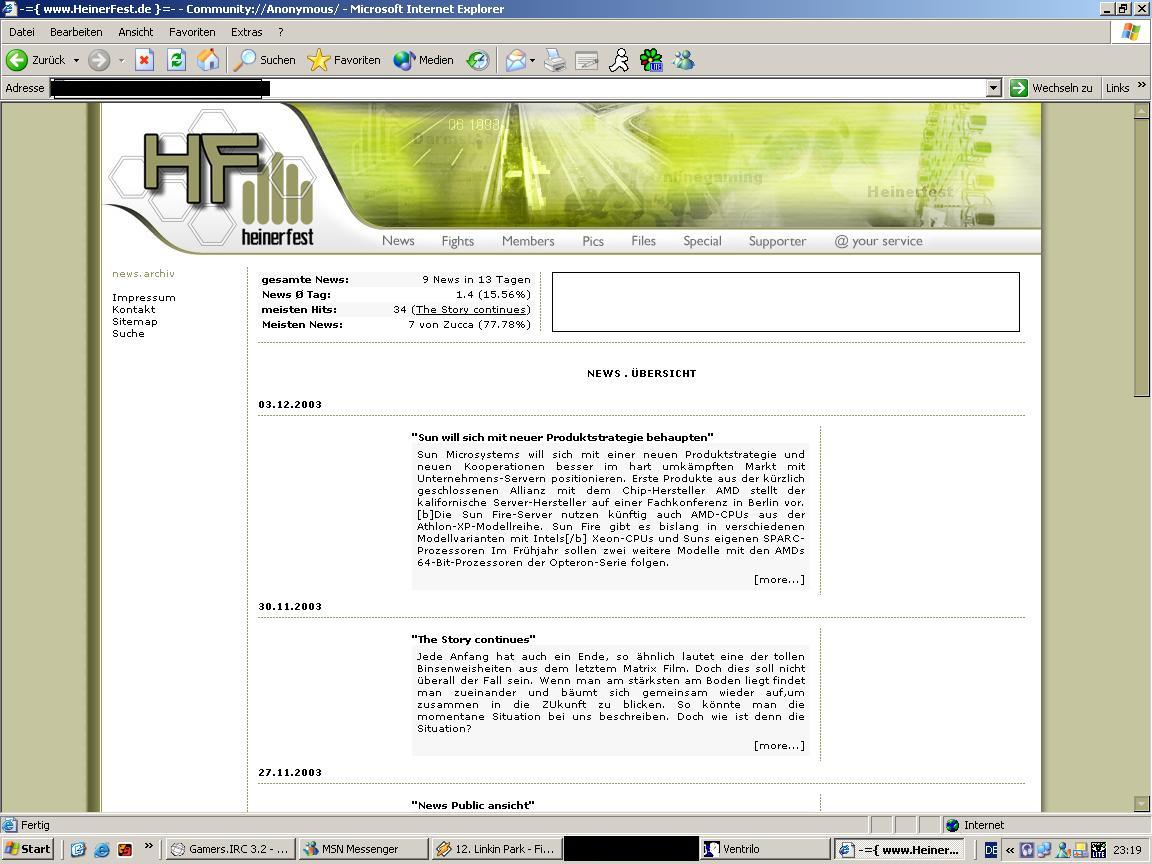Viewport: 1152px width, 864px height.
Task: Open the Windows Start menu
Action: click(28, 849)
